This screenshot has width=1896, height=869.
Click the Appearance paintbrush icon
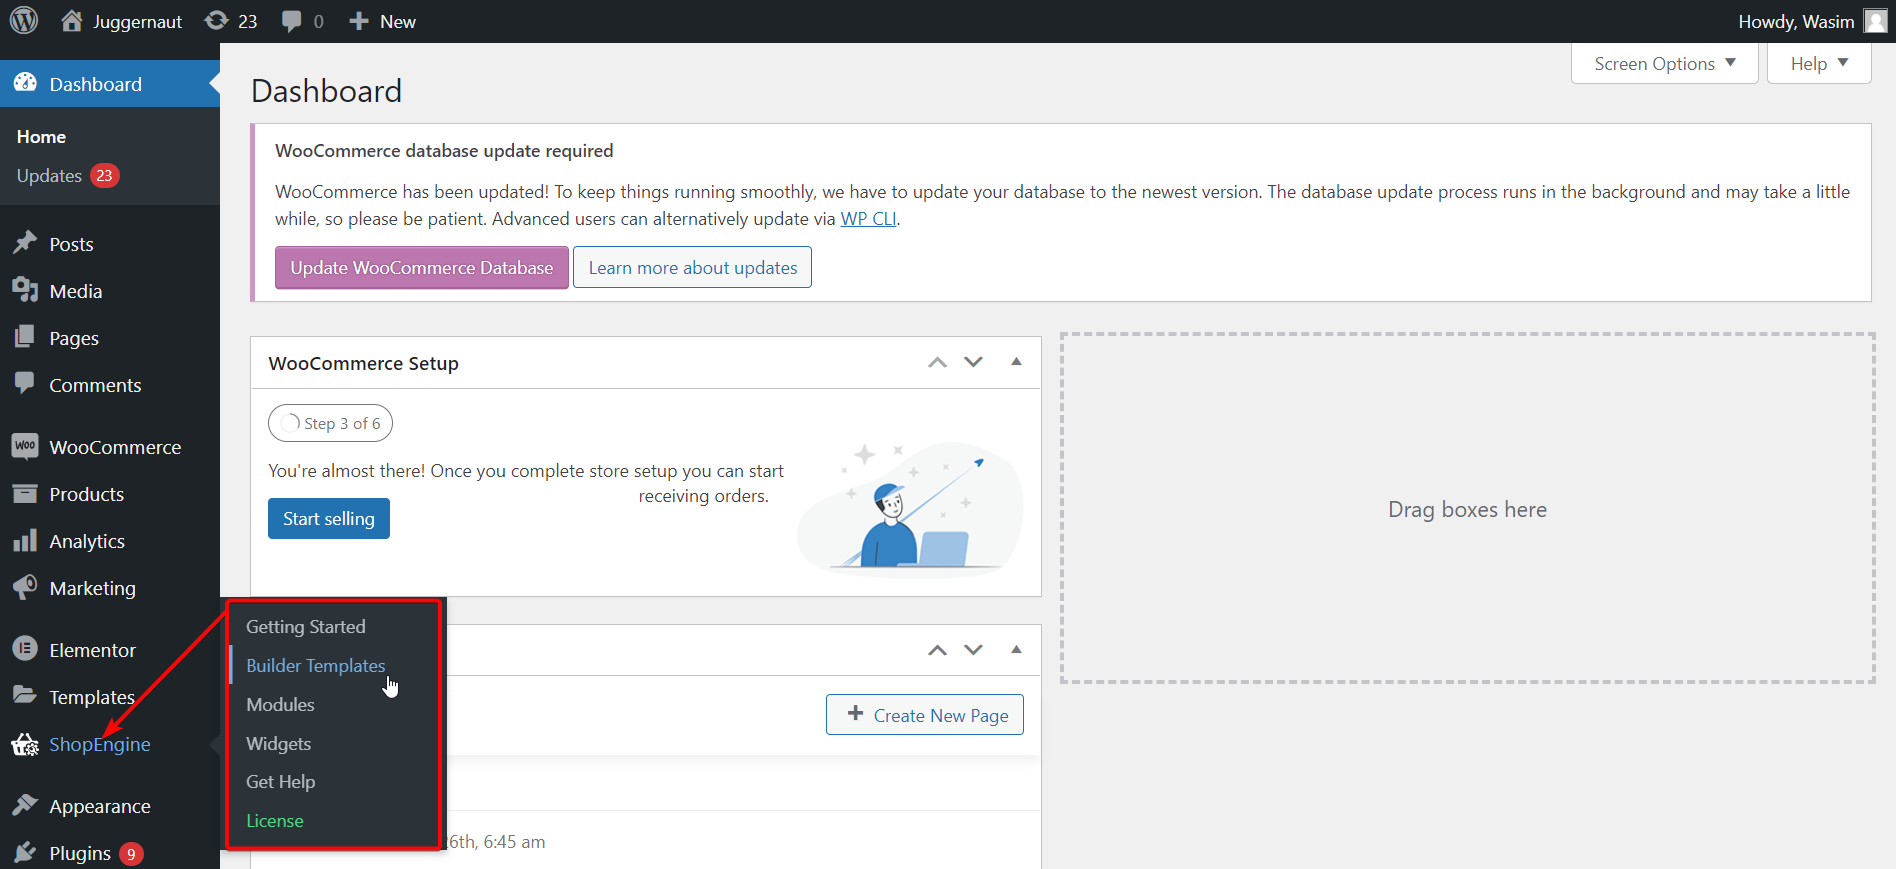[25, 805]
